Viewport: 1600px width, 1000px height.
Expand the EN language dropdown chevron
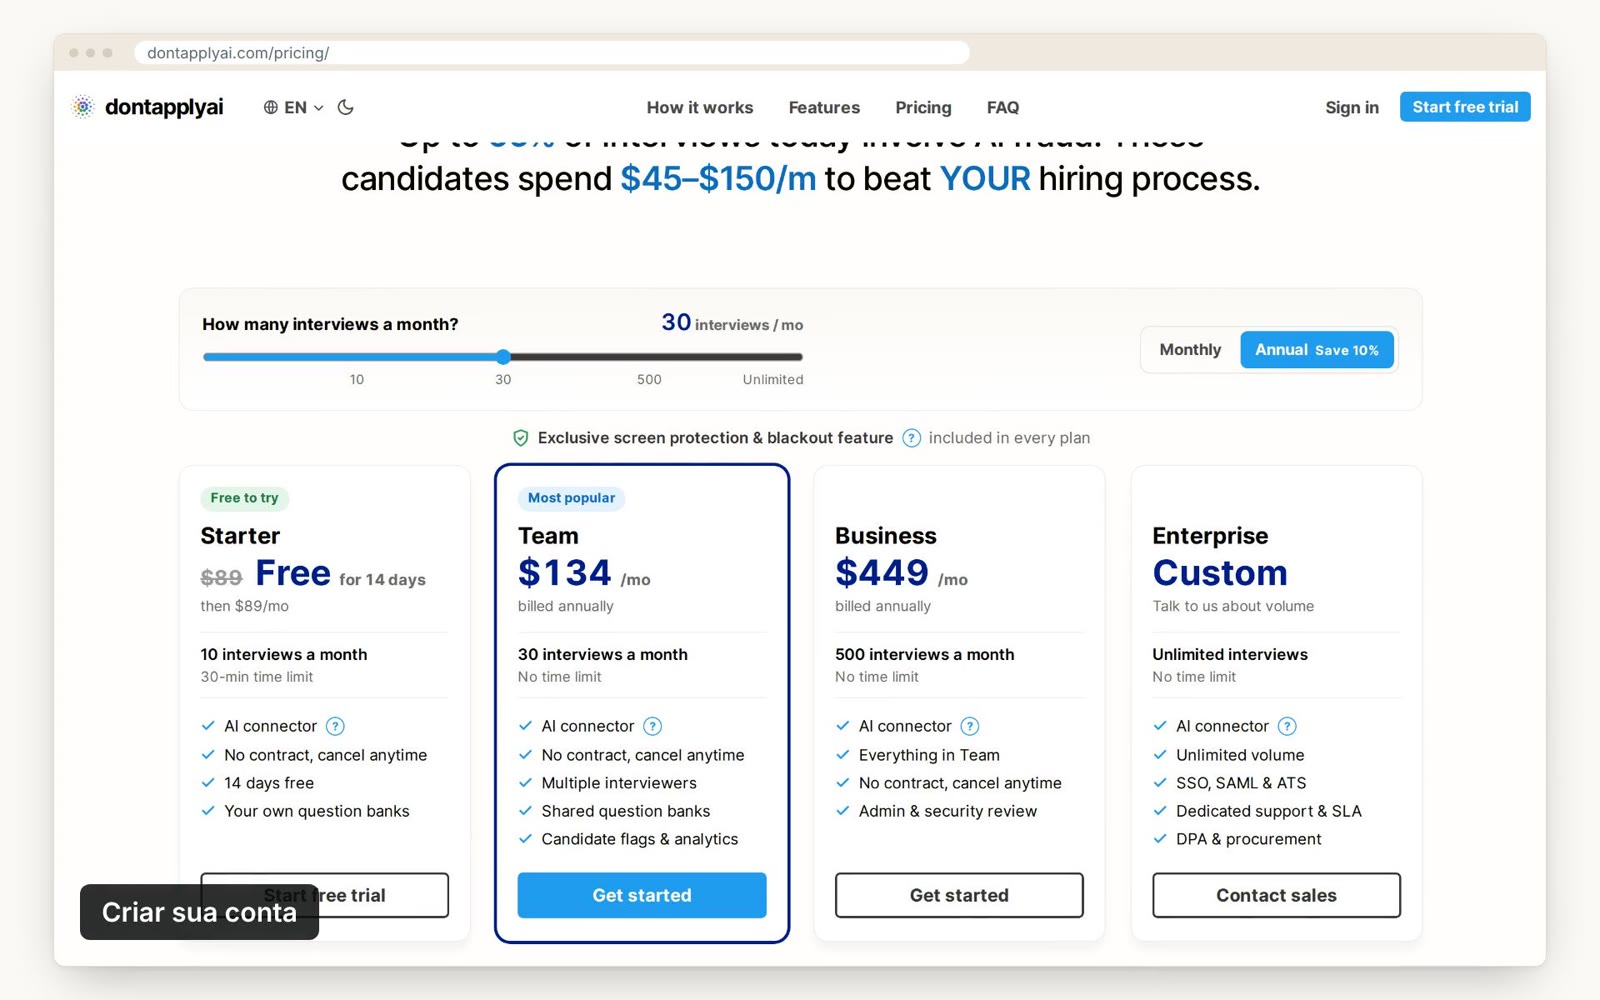point(319,107)
